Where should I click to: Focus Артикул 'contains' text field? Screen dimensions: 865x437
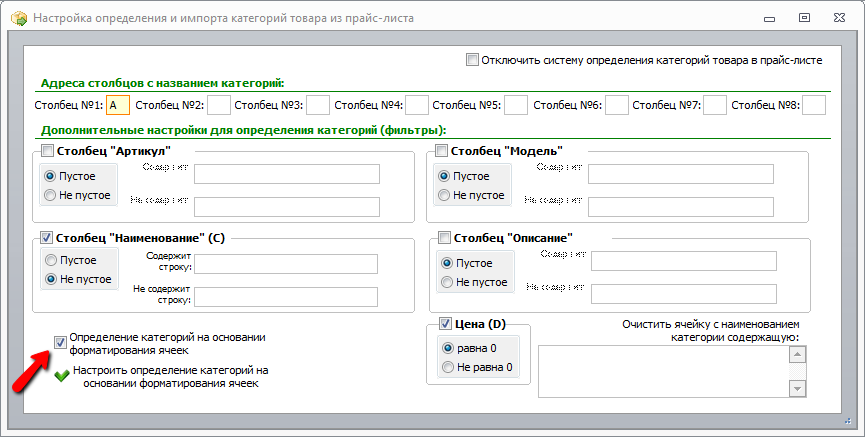[287, 174]
